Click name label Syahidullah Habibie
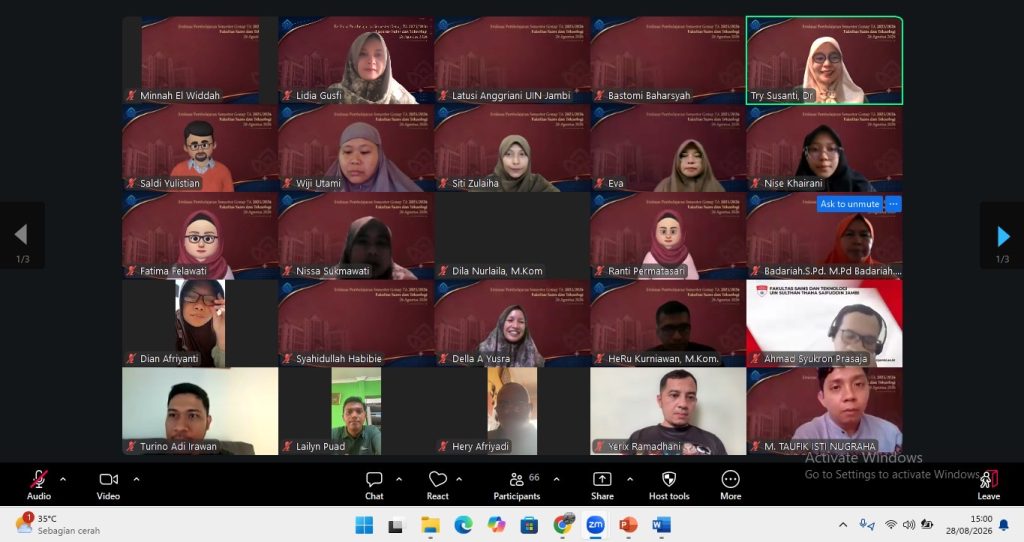This screenshot has height=542, width=1024. pyautogui.click(x=339, y=359)
